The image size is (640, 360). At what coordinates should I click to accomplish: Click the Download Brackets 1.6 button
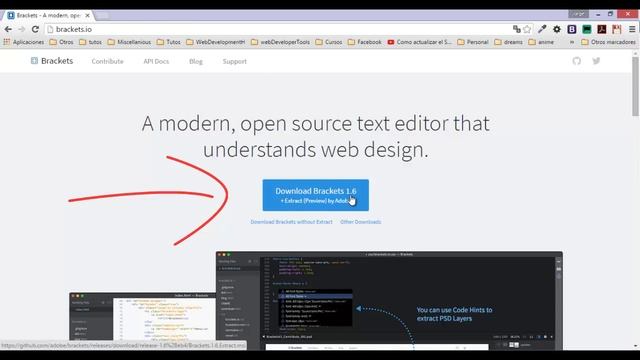coord(316,195)
